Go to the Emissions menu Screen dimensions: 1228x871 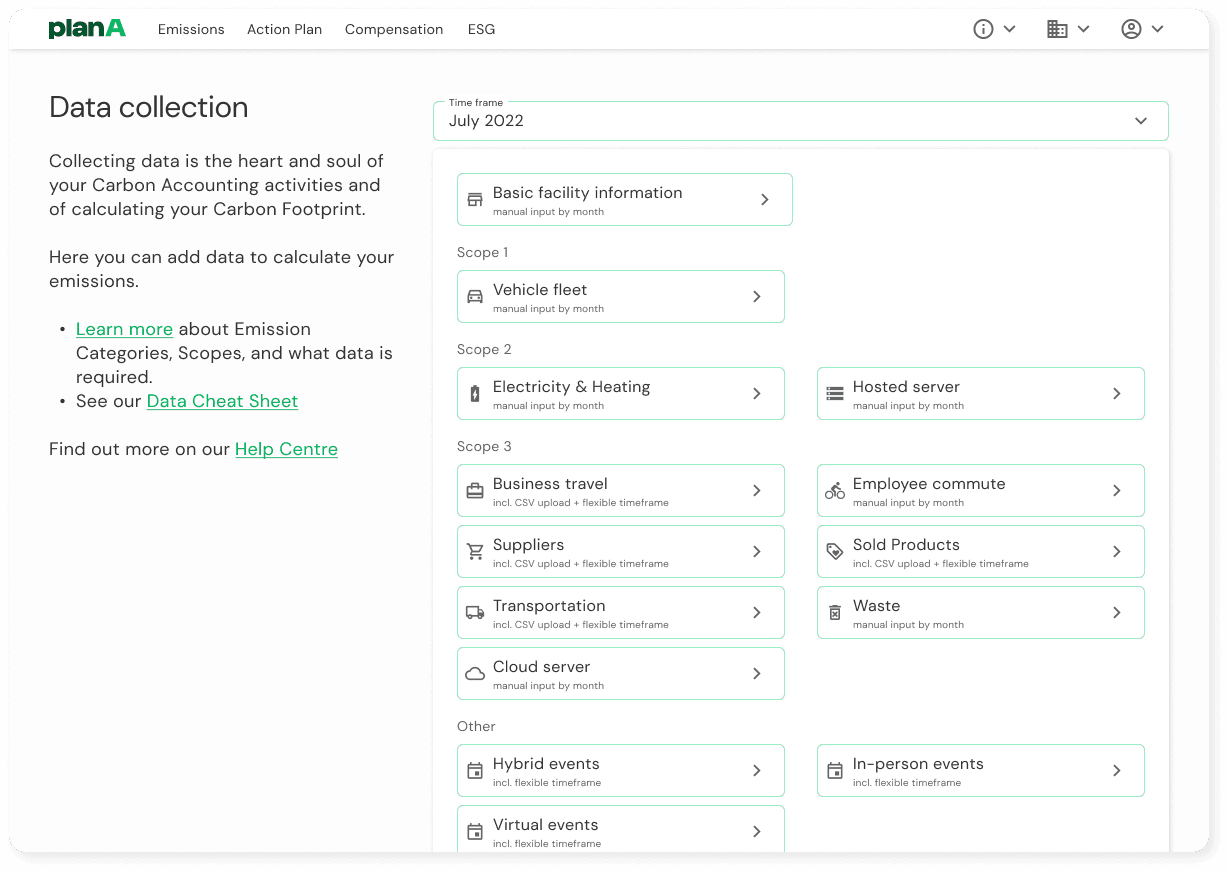click(191, 30)
